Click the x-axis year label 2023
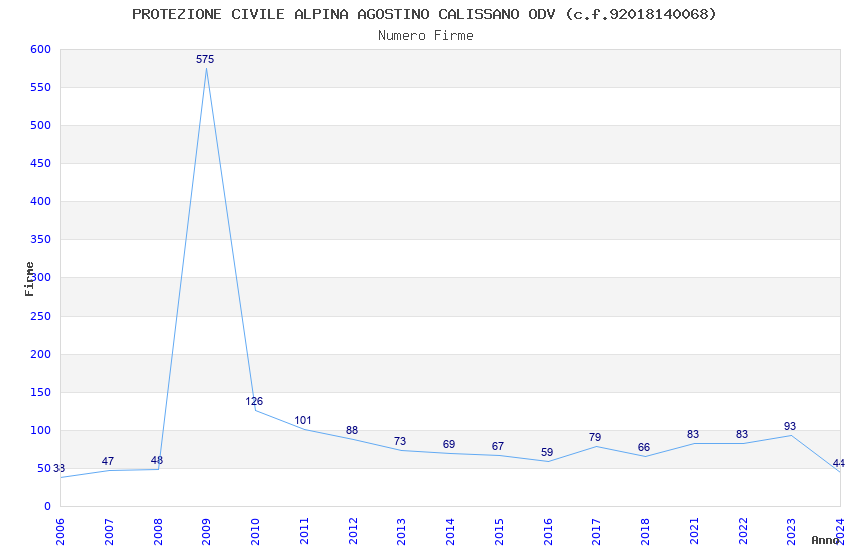The height and width of the screenshot is (550, 850). (791, 531)
